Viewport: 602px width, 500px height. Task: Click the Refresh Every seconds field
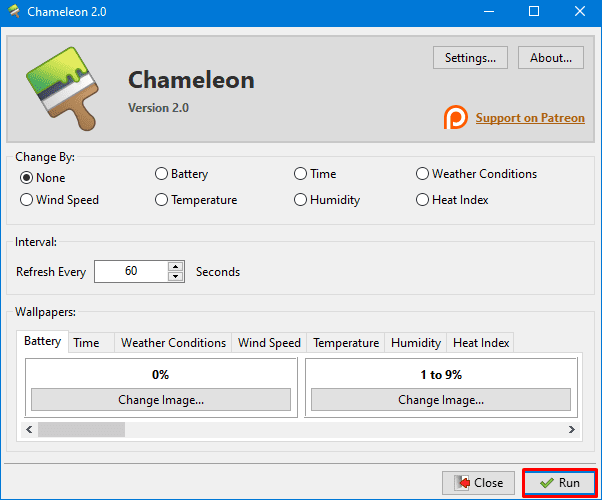coord(131,272)
